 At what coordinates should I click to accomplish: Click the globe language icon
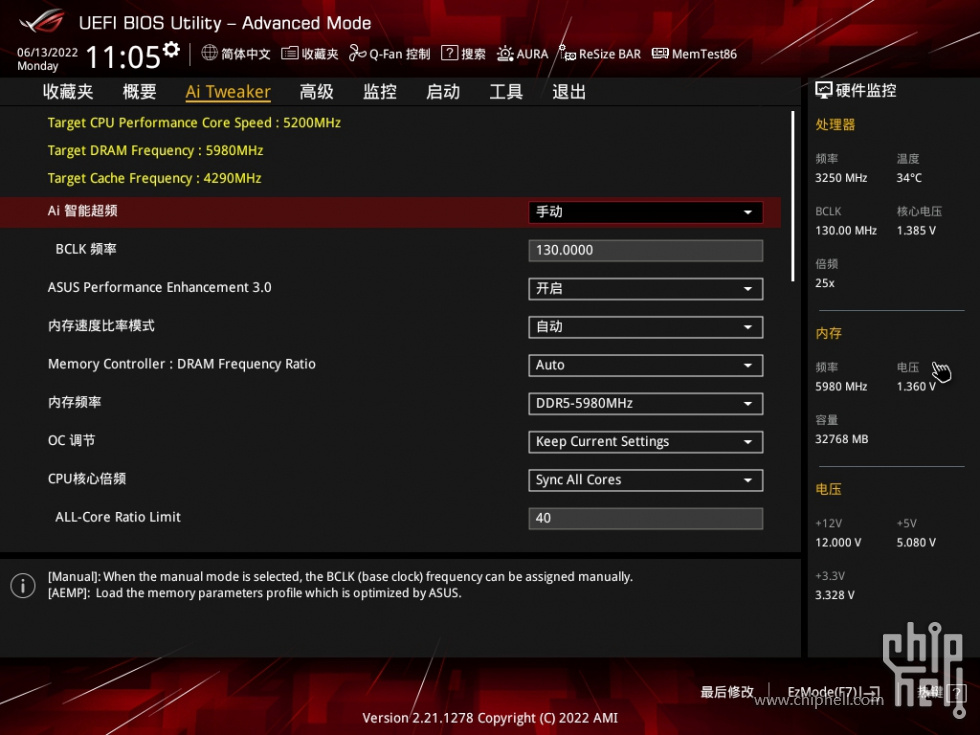tap(209, 53)
